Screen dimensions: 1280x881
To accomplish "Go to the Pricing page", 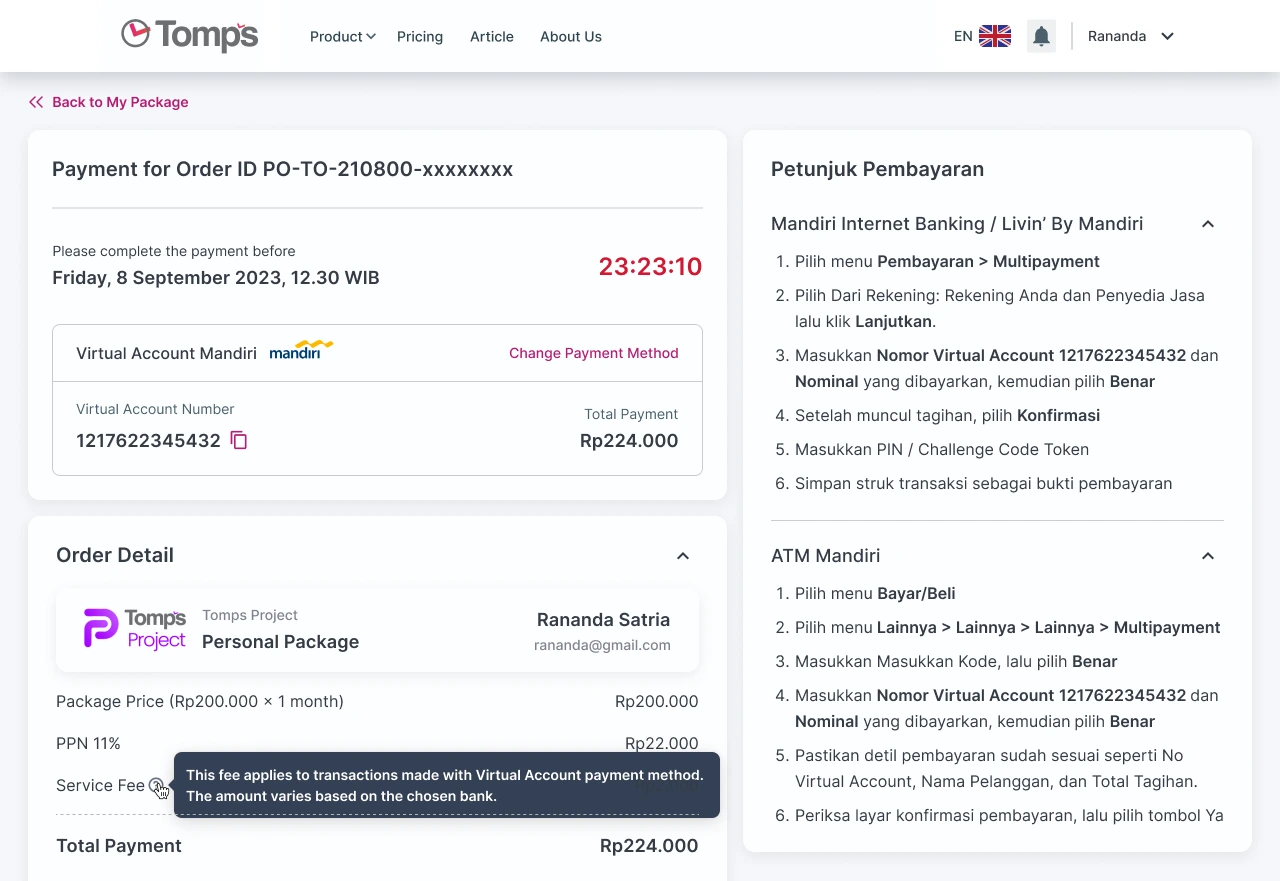I will pos(420,36).
